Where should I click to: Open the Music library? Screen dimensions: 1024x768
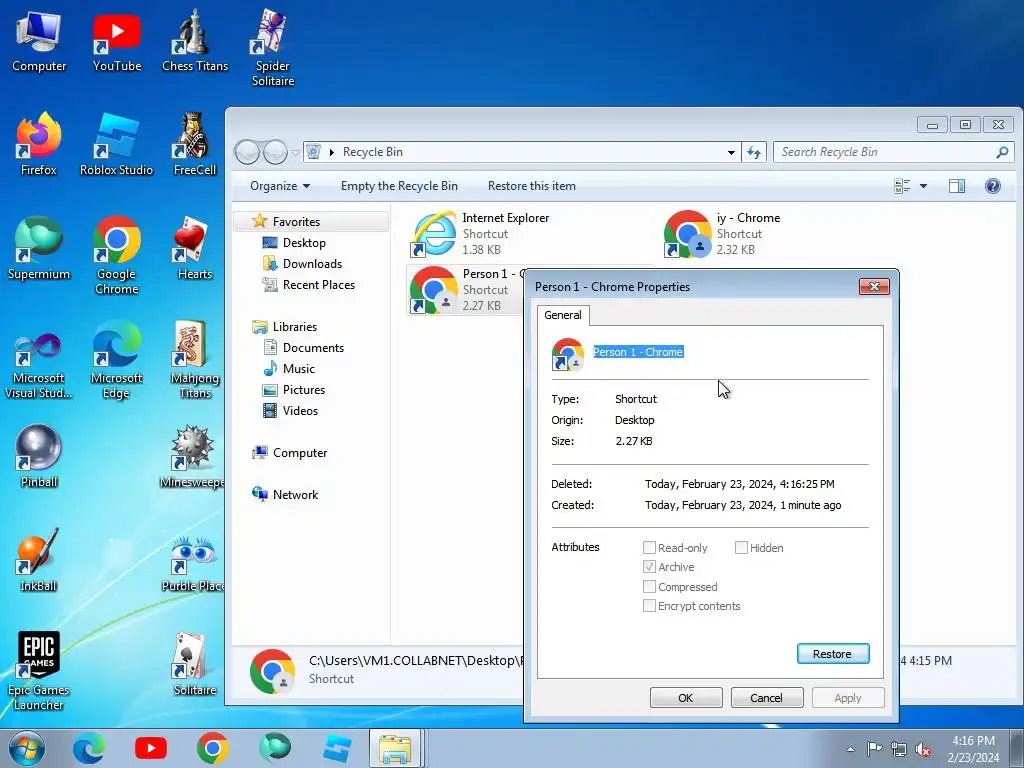298,369
